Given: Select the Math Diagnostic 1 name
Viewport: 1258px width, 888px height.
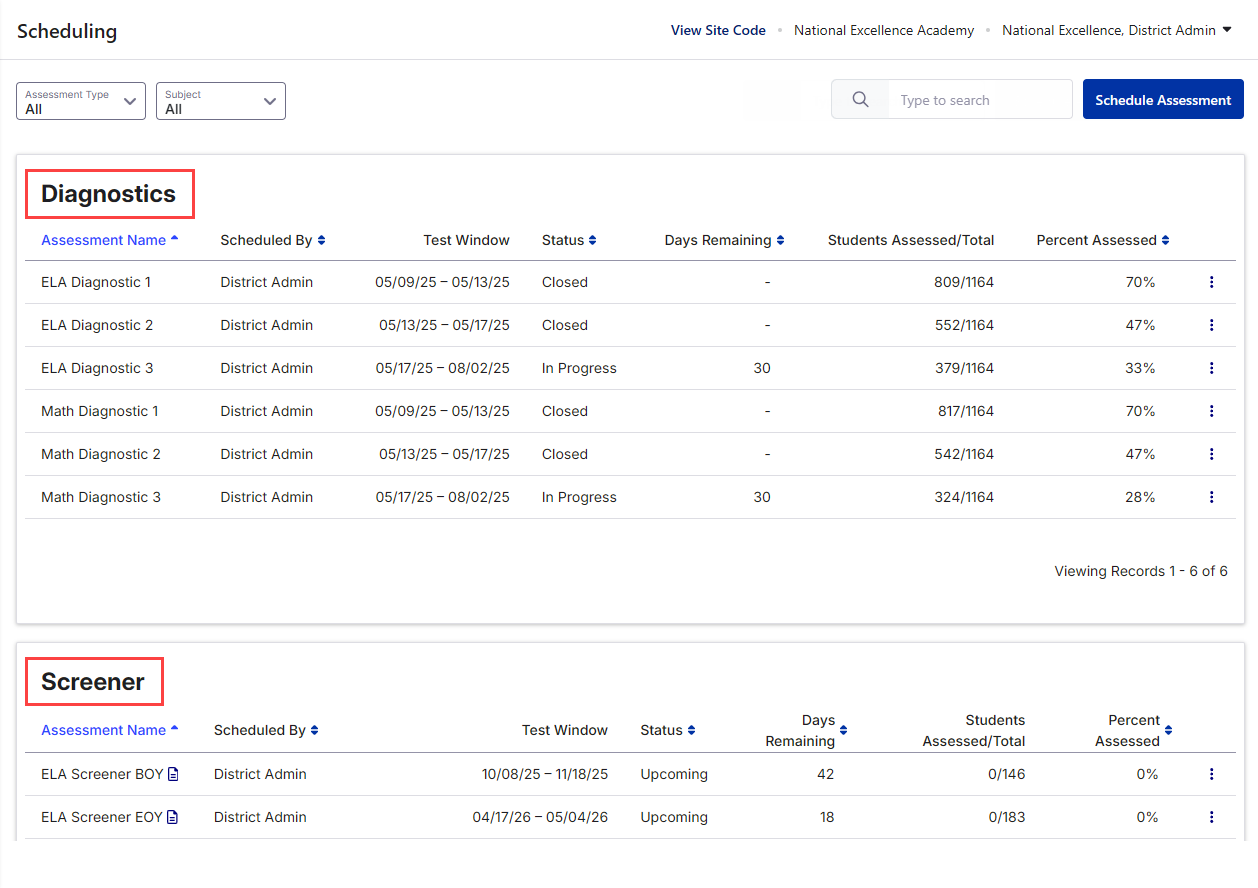Looking at the screenshot, I should (x=100, y=411).
